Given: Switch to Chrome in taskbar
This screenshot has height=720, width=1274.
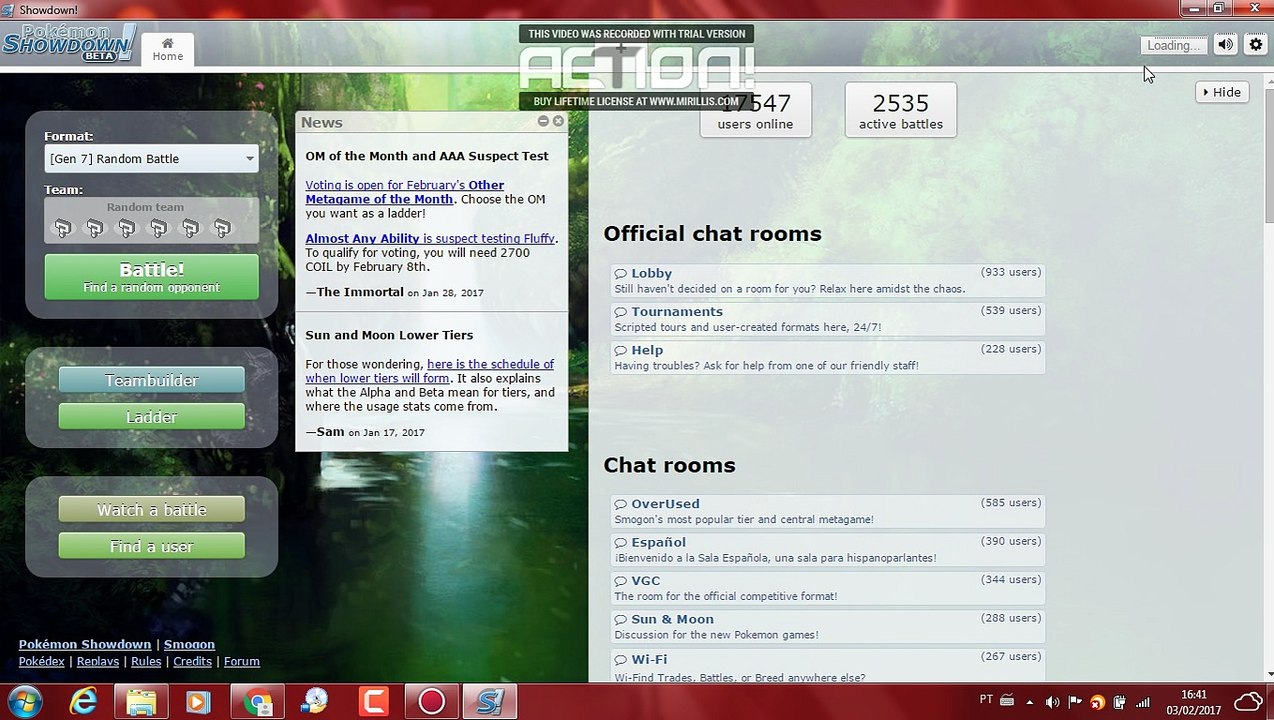Looking at the screenshot, I should click(257, 702).
